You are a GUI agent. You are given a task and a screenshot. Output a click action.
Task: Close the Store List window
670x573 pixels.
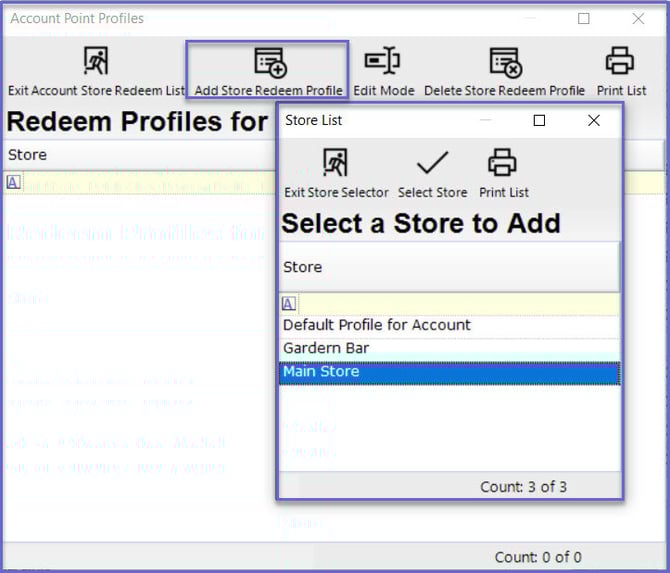[x=593, y=120]
